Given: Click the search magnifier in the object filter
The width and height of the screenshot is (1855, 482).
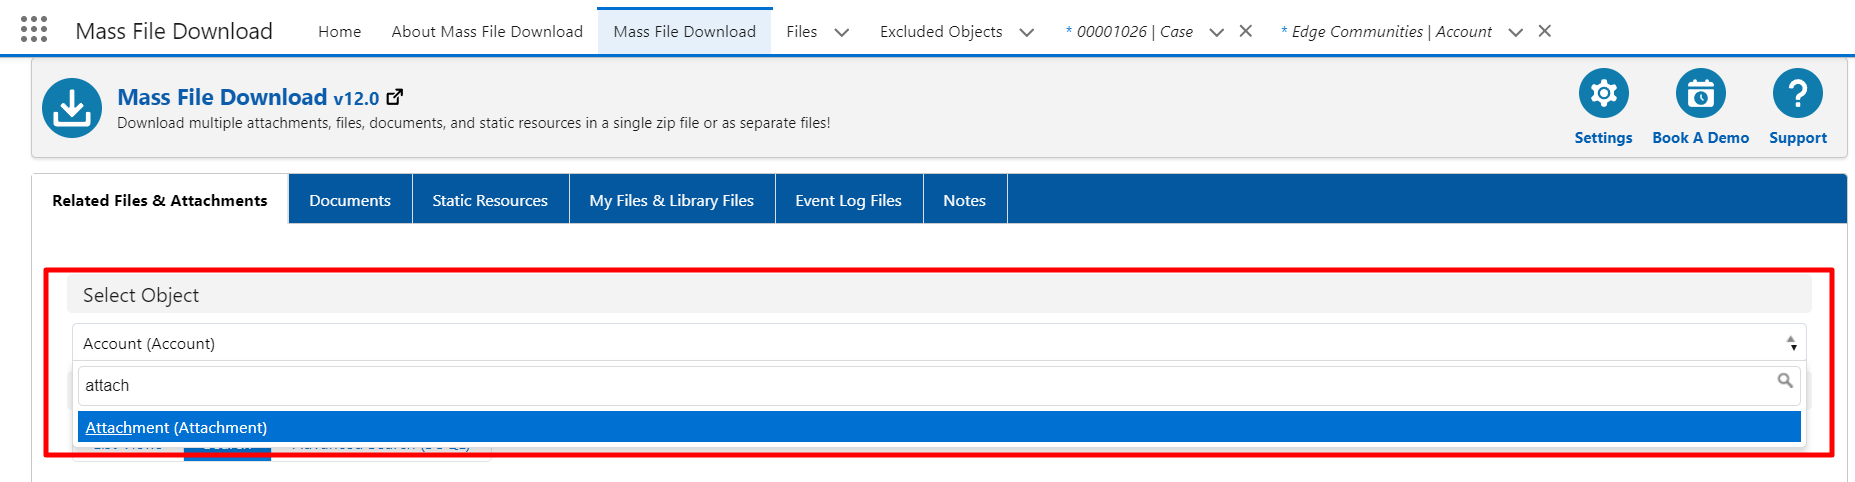Looking at the screenshot, I should coord(1785,381).
